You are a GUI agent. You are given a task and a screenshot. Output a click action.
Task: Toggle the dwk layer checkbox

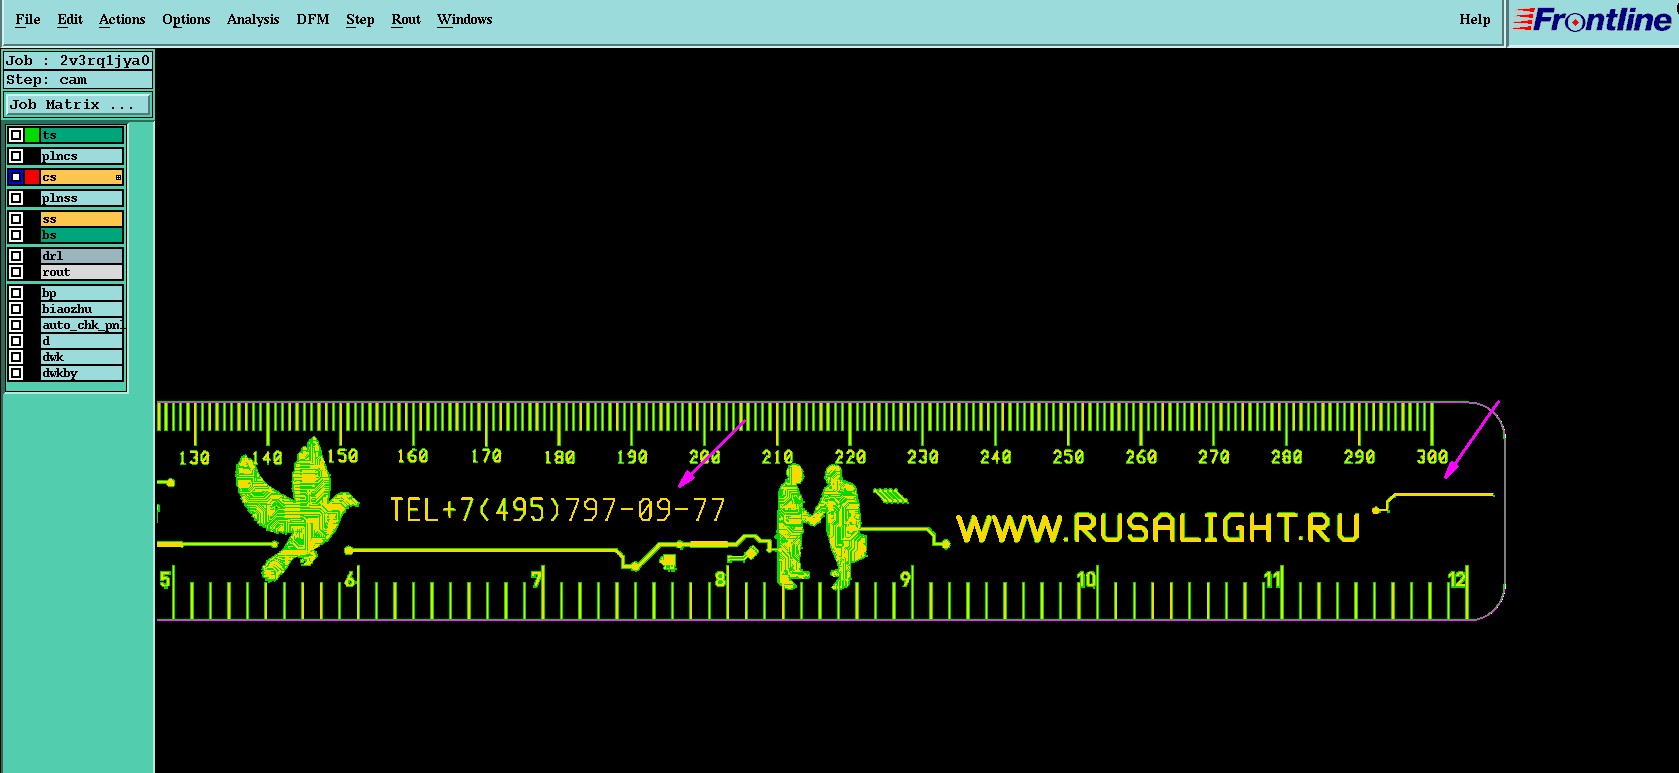click(16, 357)
